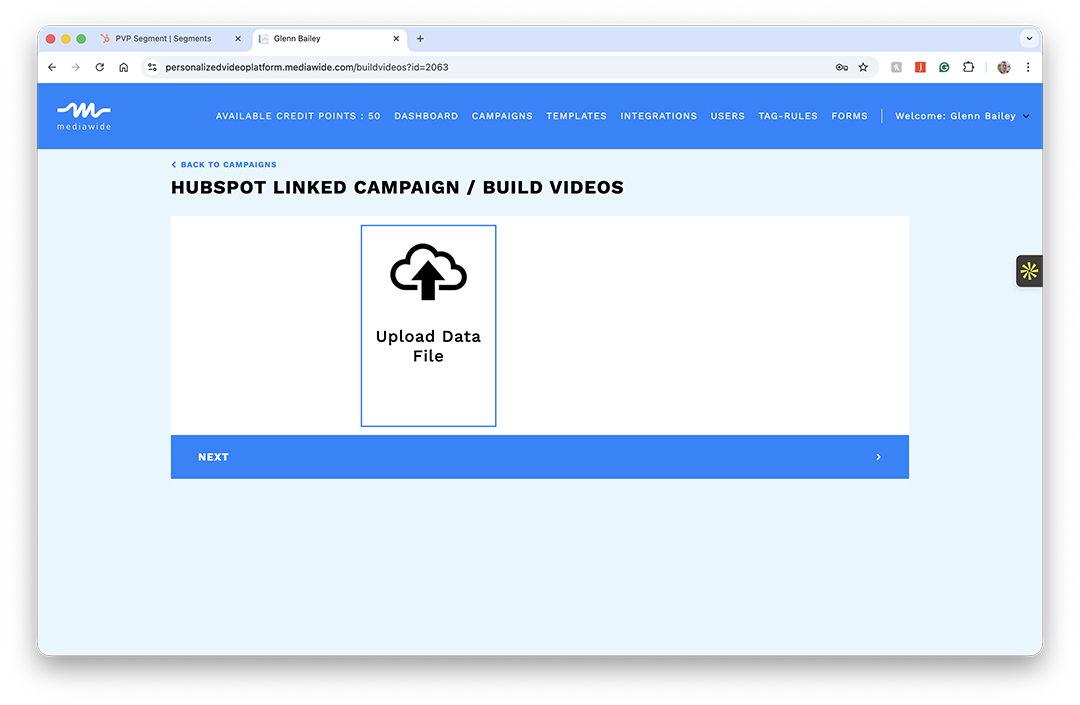Viewport: 1080px width, 705px height.
Task: Open the yellow asterisk side widget
Action: pyautogui.click(x=1029, y=271)
